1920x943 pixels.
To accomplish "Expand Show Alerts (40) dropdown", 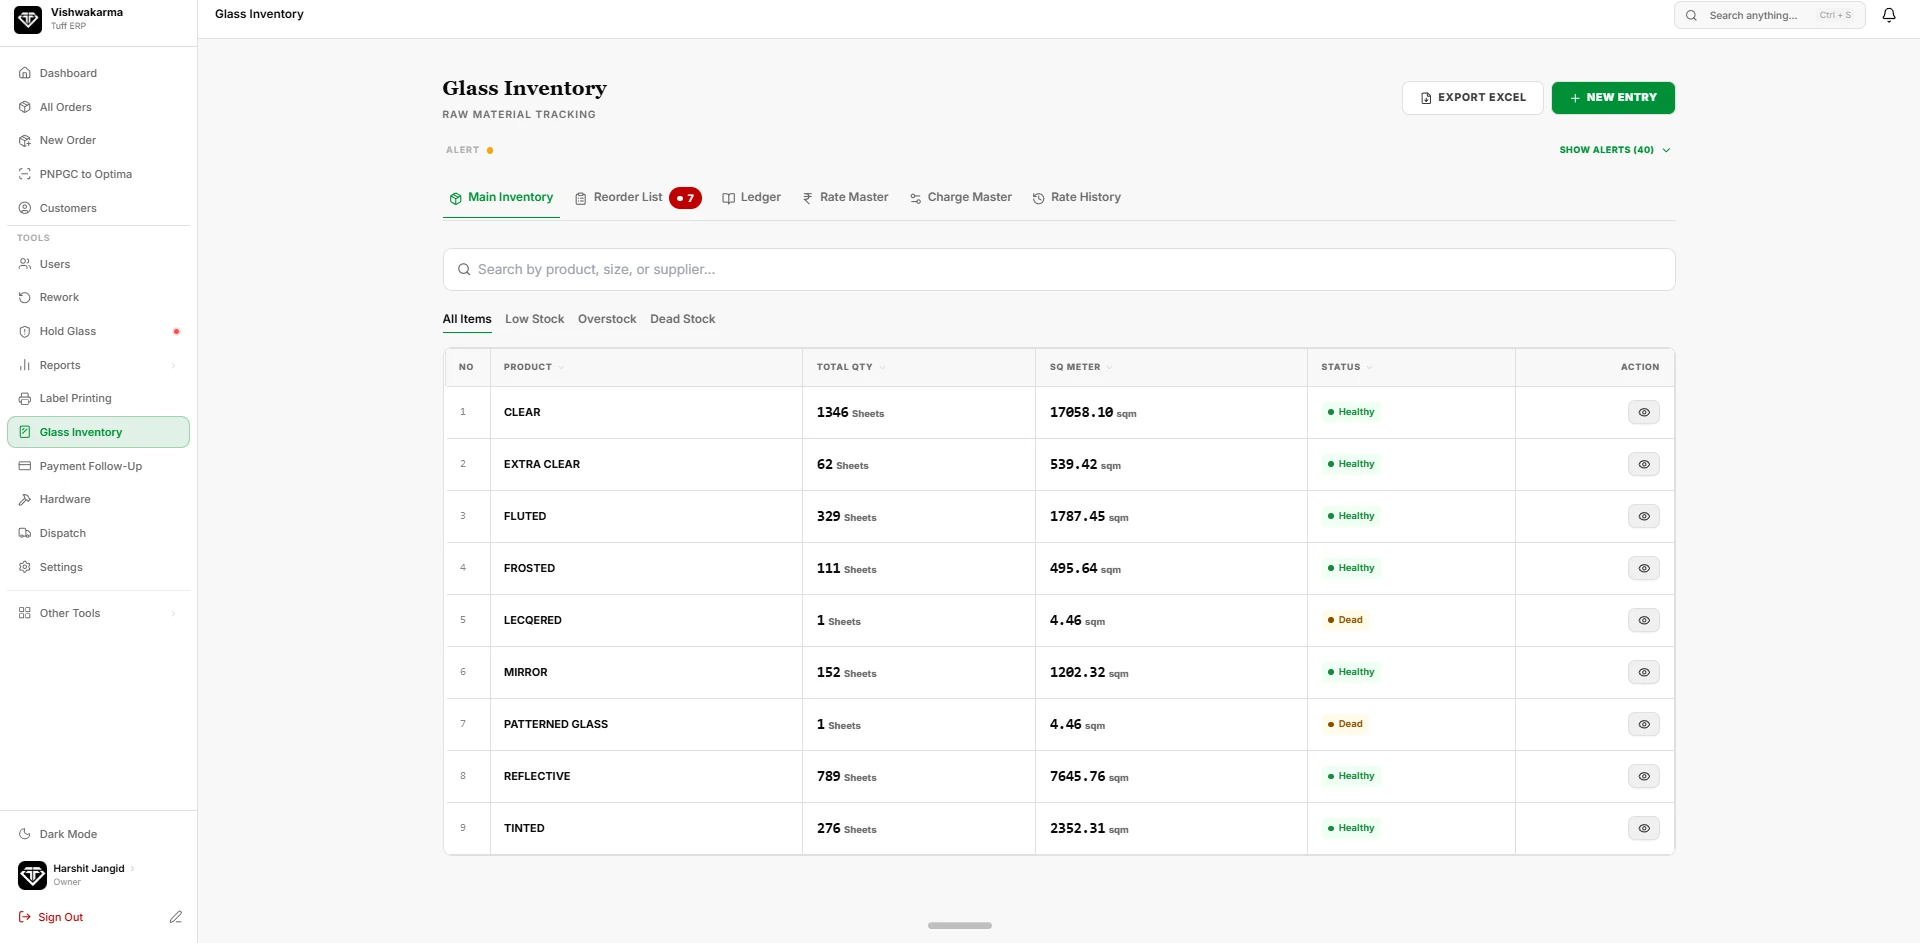I will (x=1615, y=150).
